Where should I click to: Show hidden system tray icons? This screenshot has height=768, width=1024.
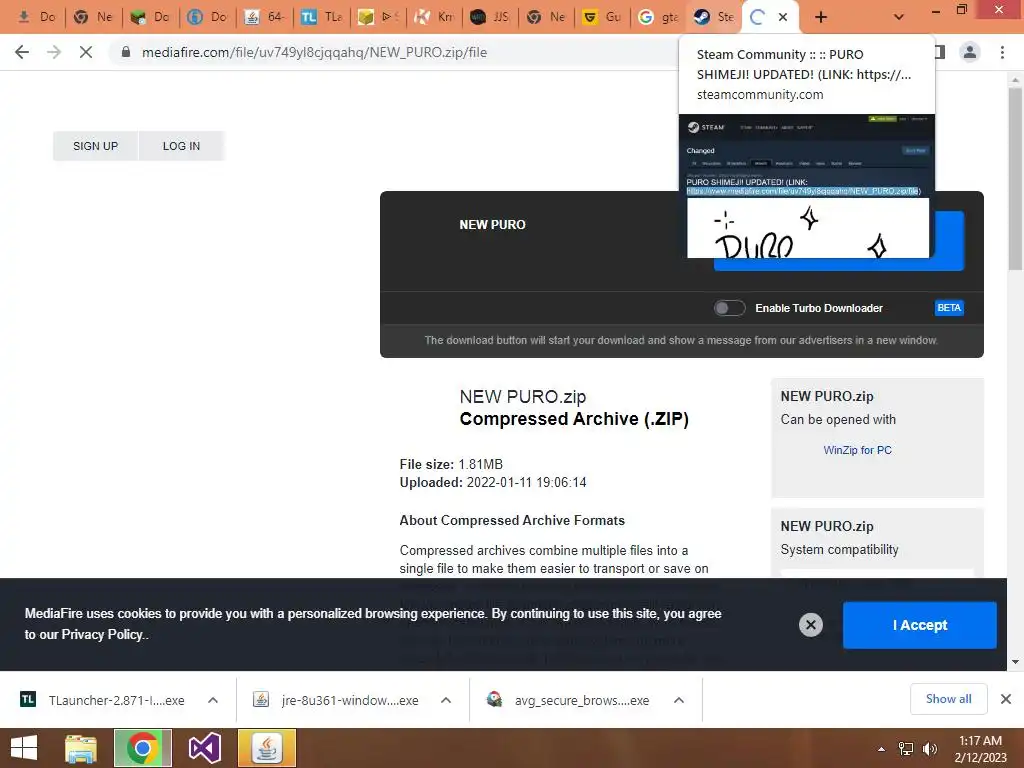[881, 749]
